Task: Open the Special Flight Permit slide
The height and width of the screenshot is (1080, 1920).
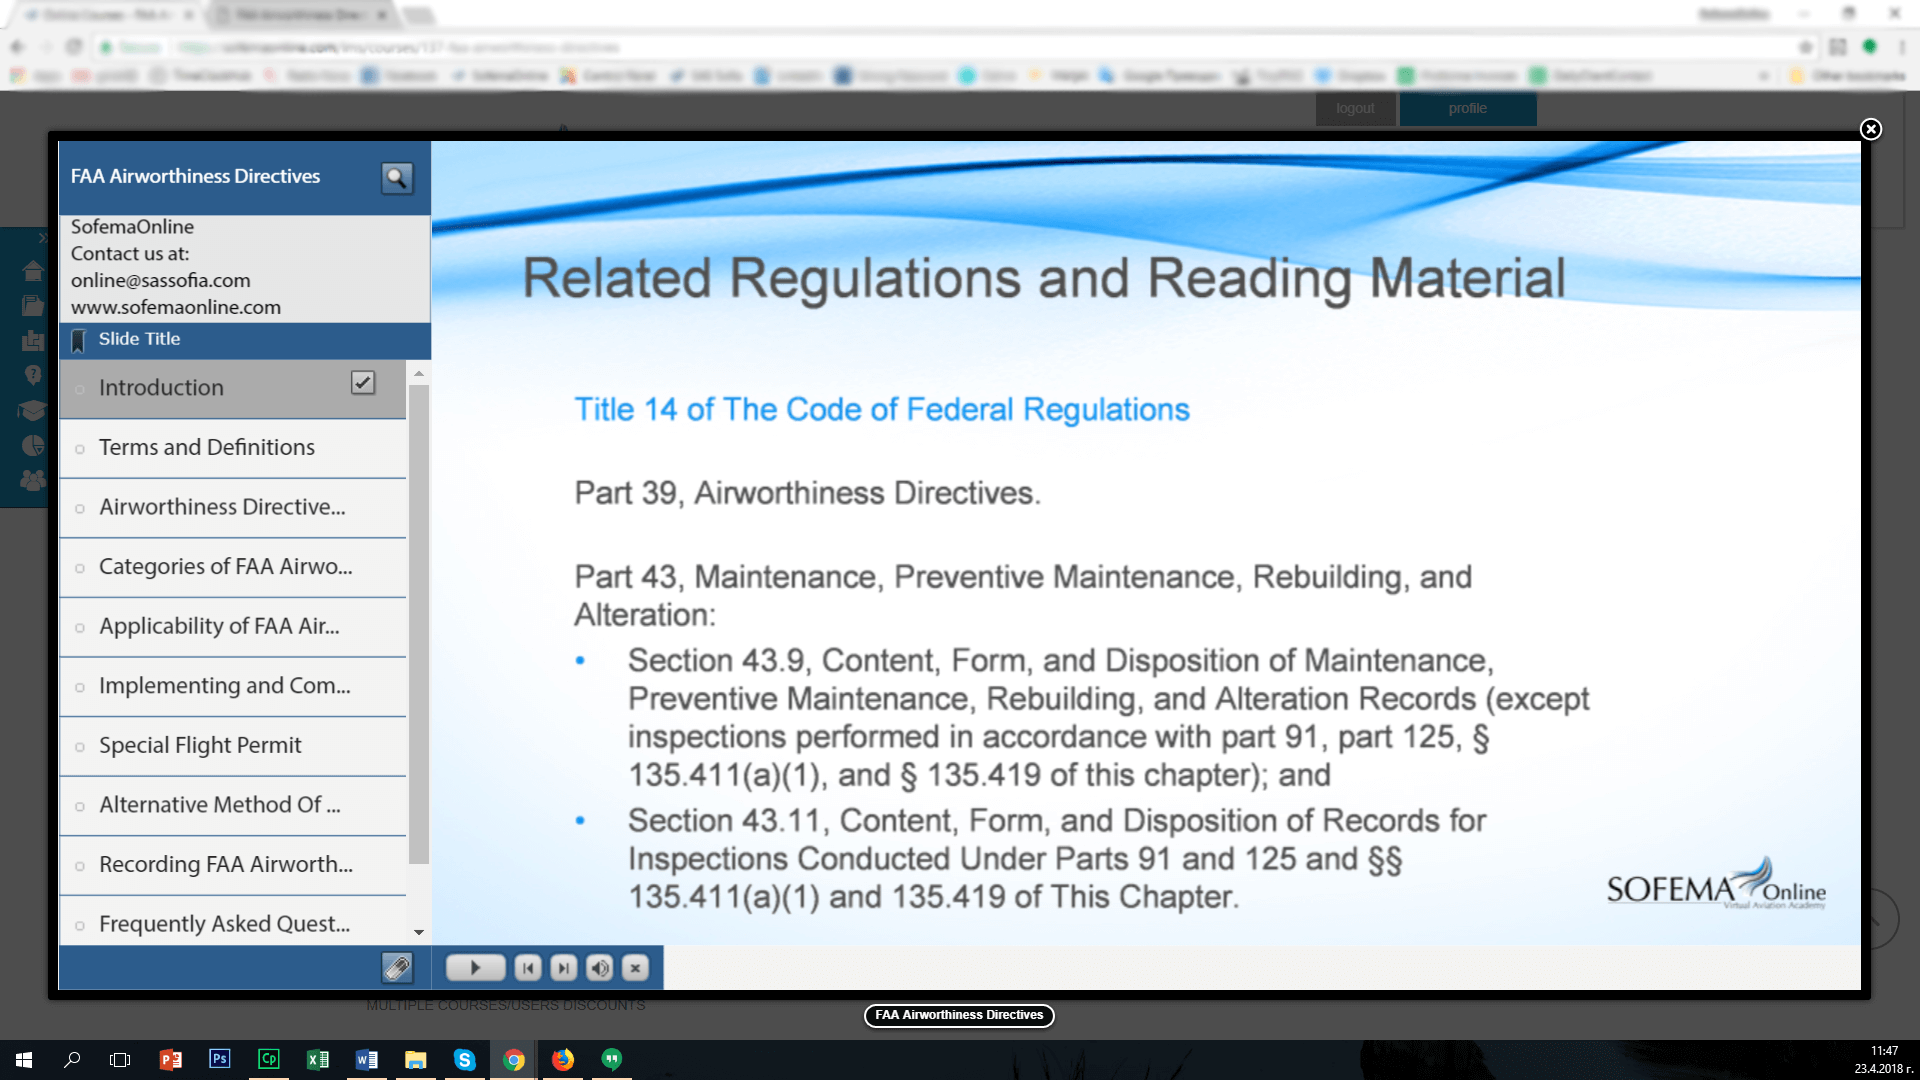Action: tap(200, 746)
